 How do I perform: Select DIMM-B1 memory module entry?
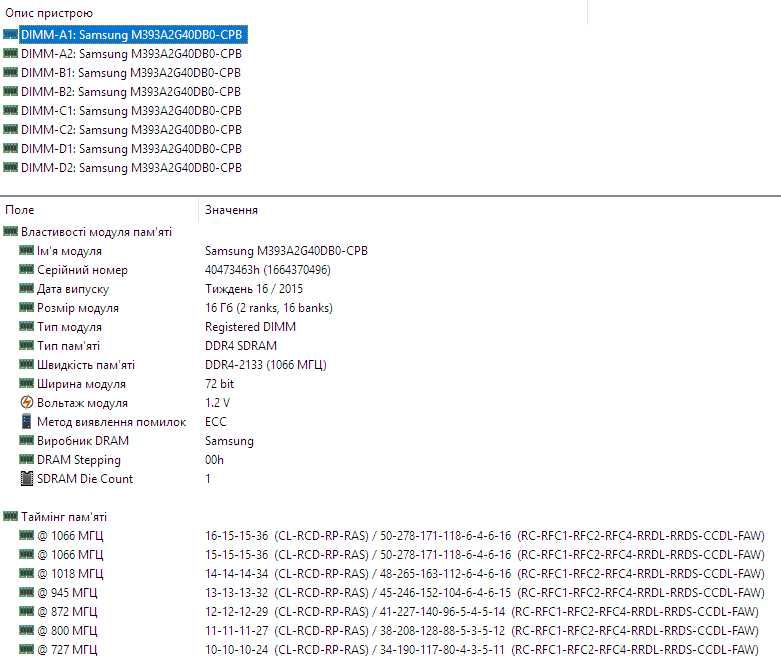pyautogui.click(x=130, y=73)
